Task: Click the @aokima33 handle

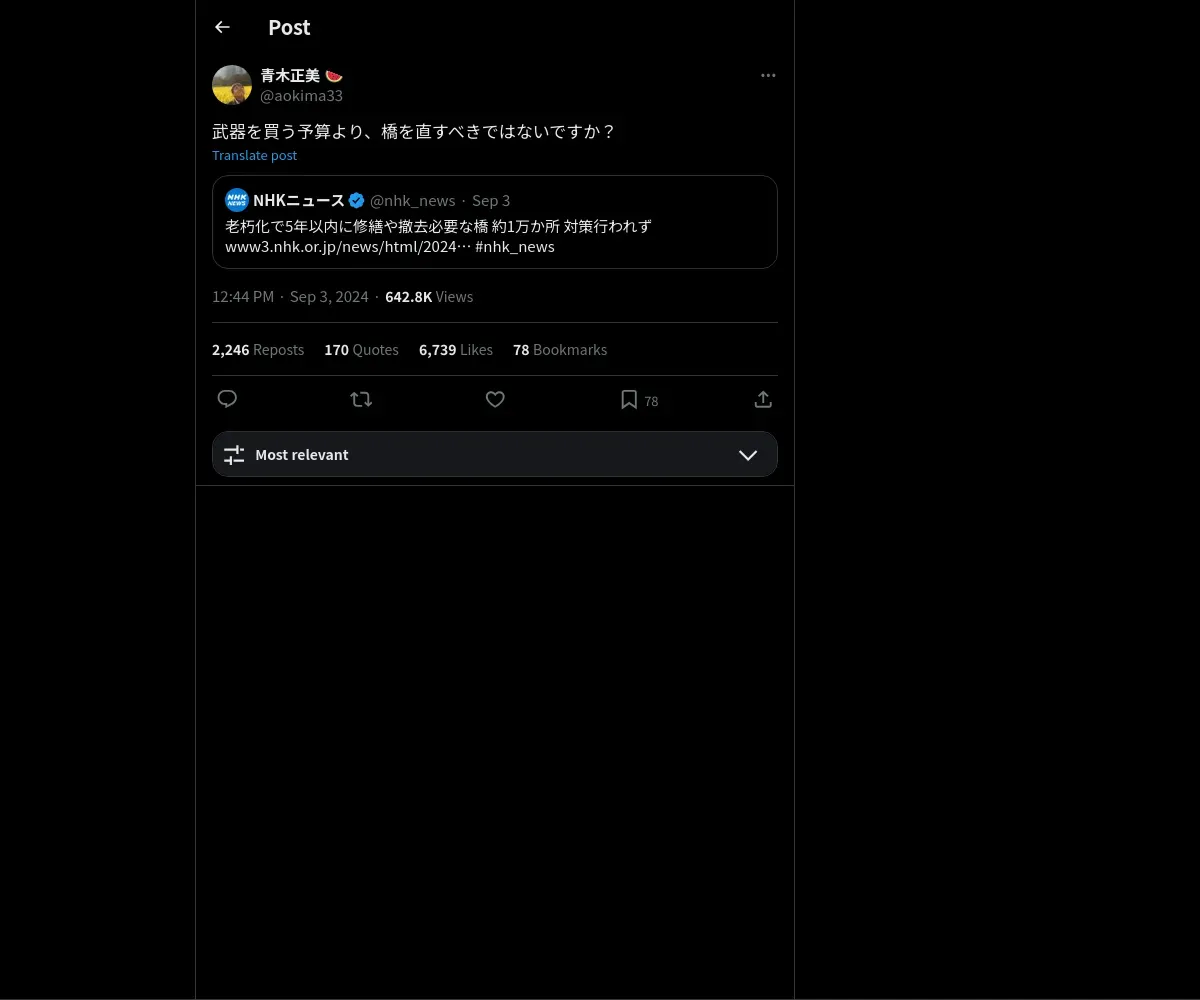Action: click(301, 95)
